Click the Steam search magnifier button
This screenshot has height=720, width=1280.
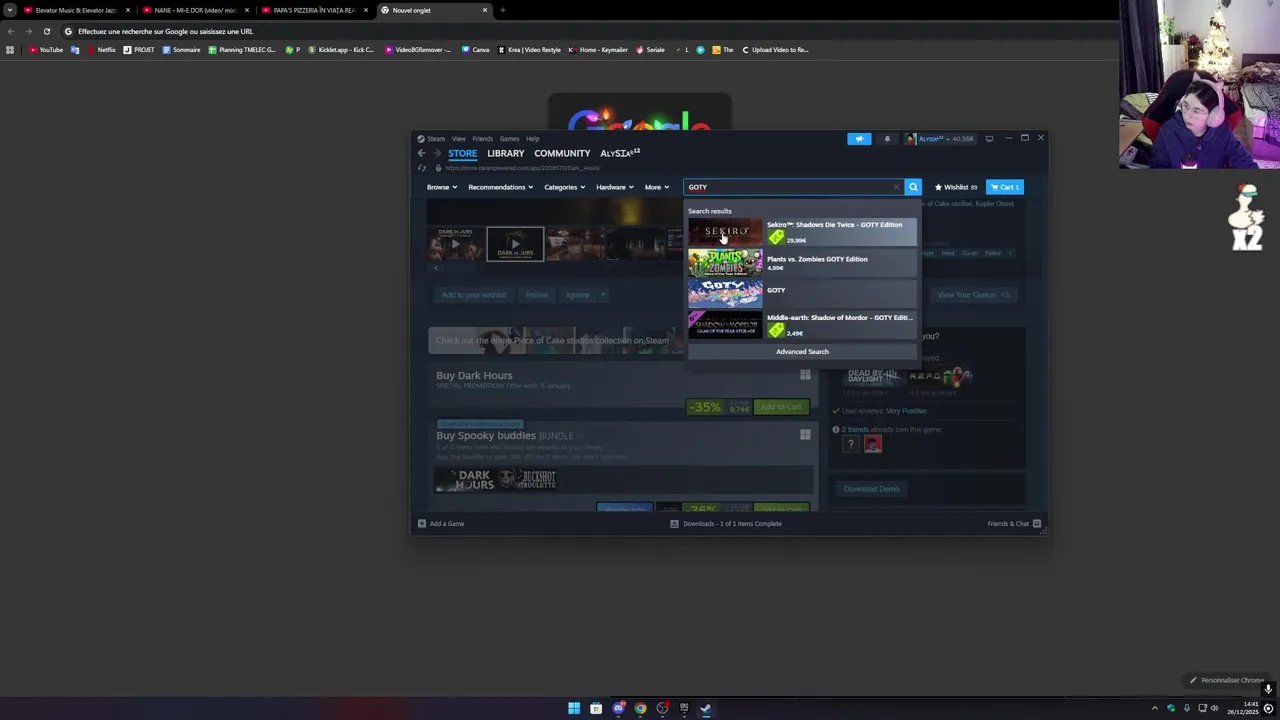coord(913,187)
